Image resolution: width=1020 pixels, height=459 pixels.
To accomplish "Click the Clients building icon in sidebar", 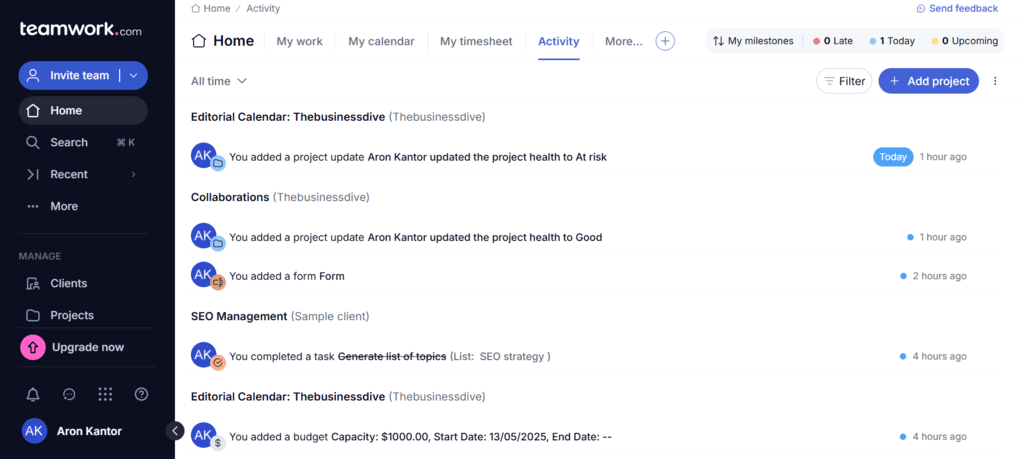I will click(33, 283).
